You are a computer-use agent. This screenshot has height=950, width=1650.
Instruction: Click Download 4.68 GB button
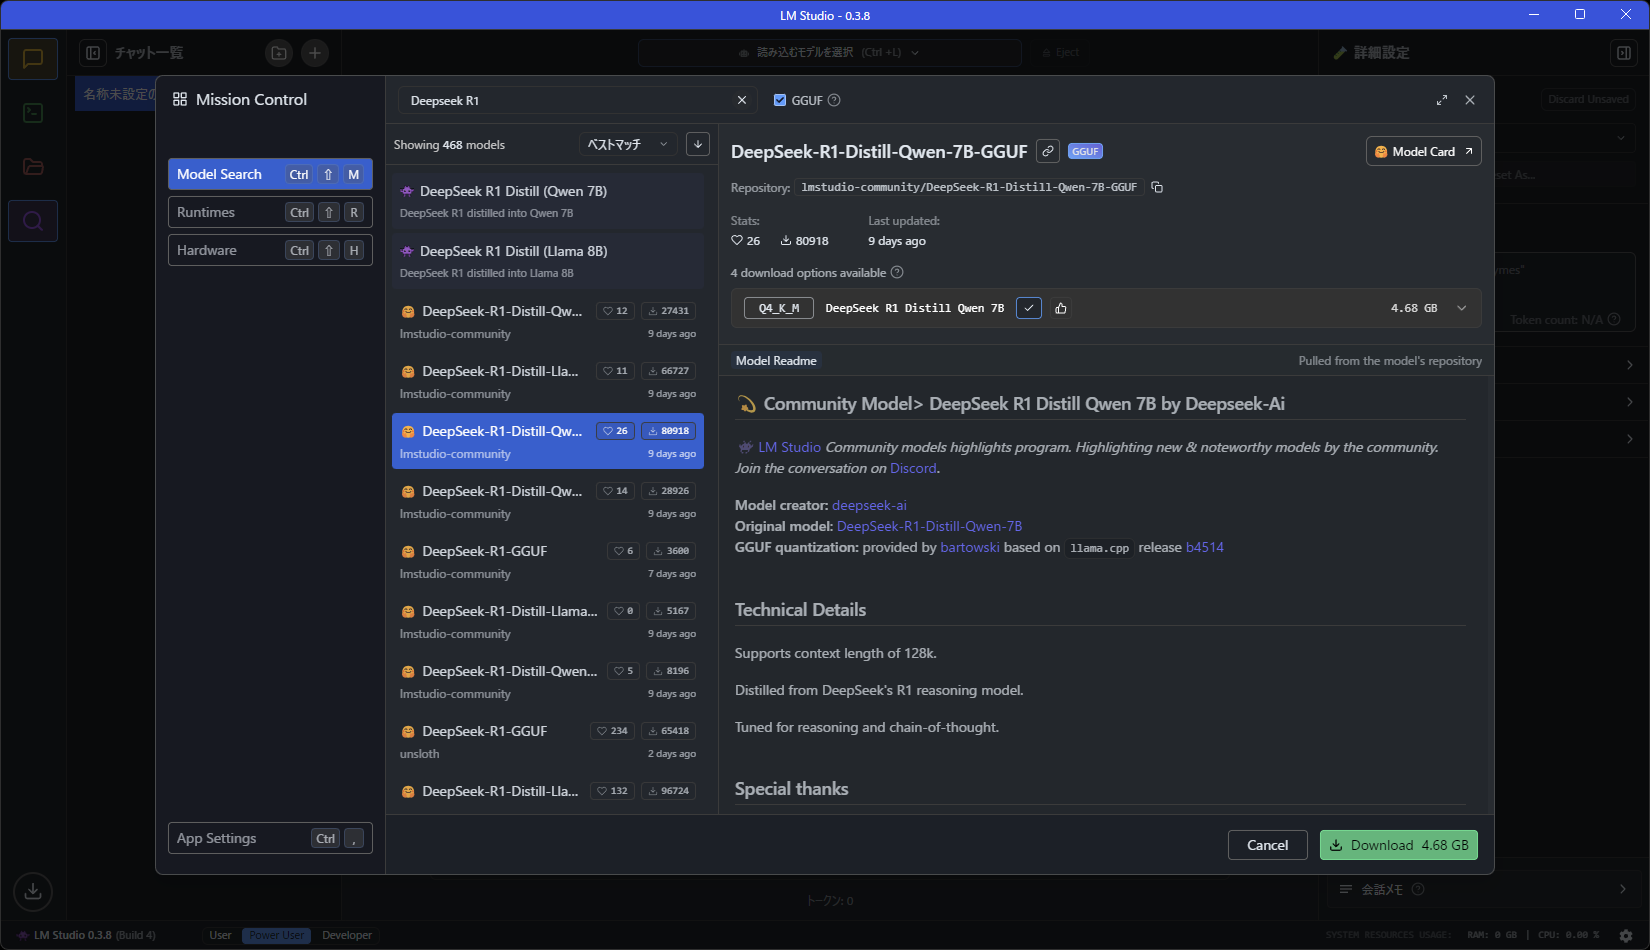click(1399, 845)
